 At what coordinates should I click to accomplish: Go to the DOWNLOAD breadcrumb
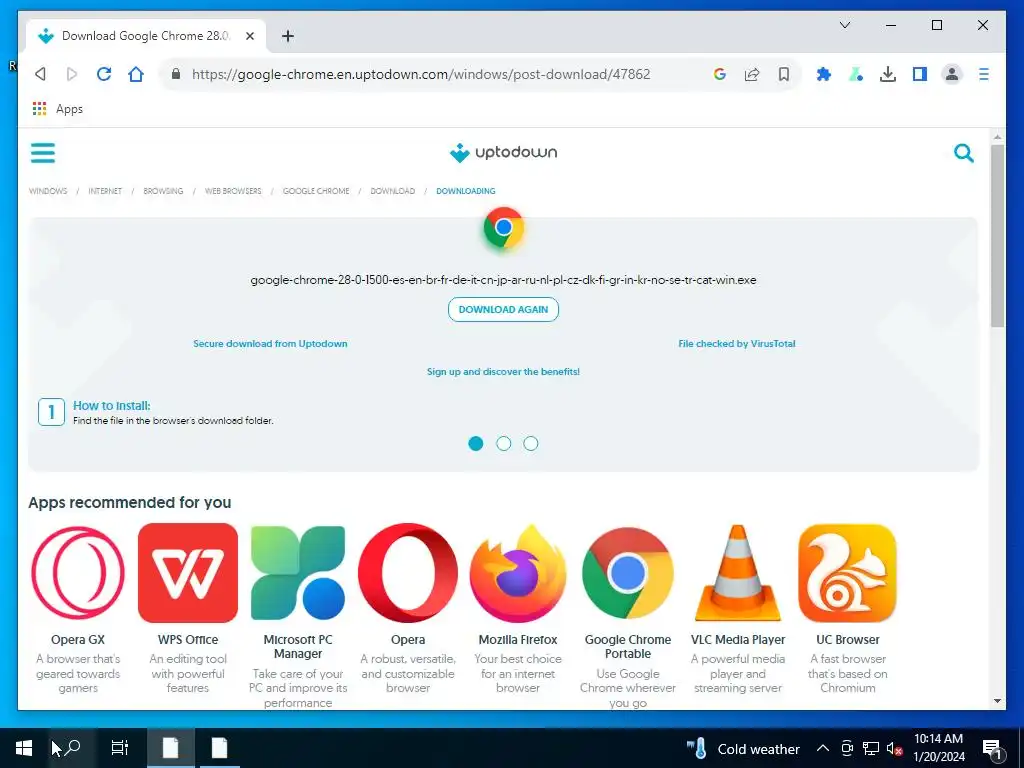click(392, 191)
